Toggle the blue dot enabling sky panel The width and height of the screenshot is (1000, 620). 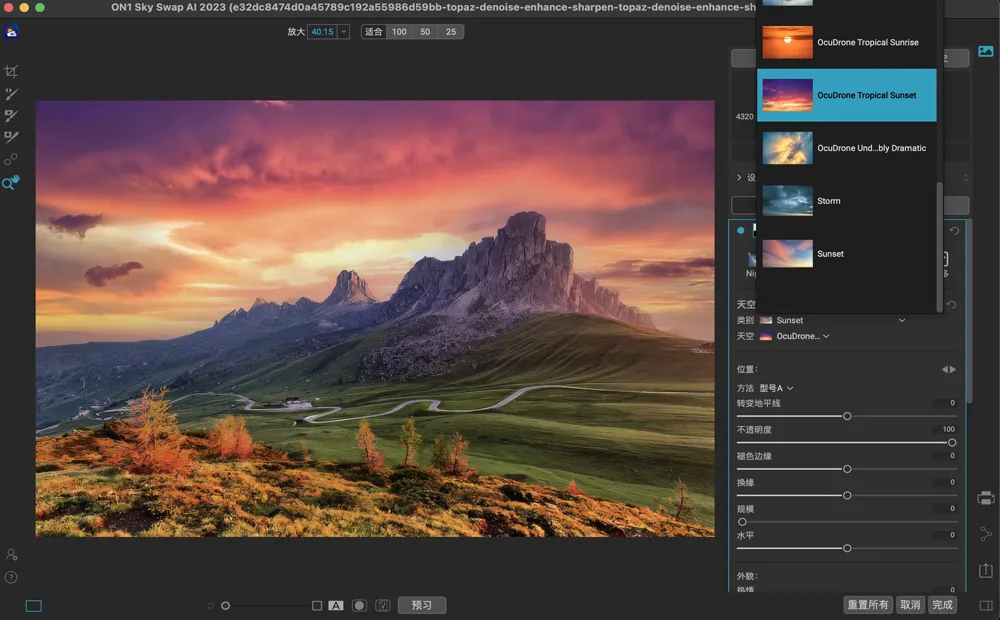pos(741,230)
